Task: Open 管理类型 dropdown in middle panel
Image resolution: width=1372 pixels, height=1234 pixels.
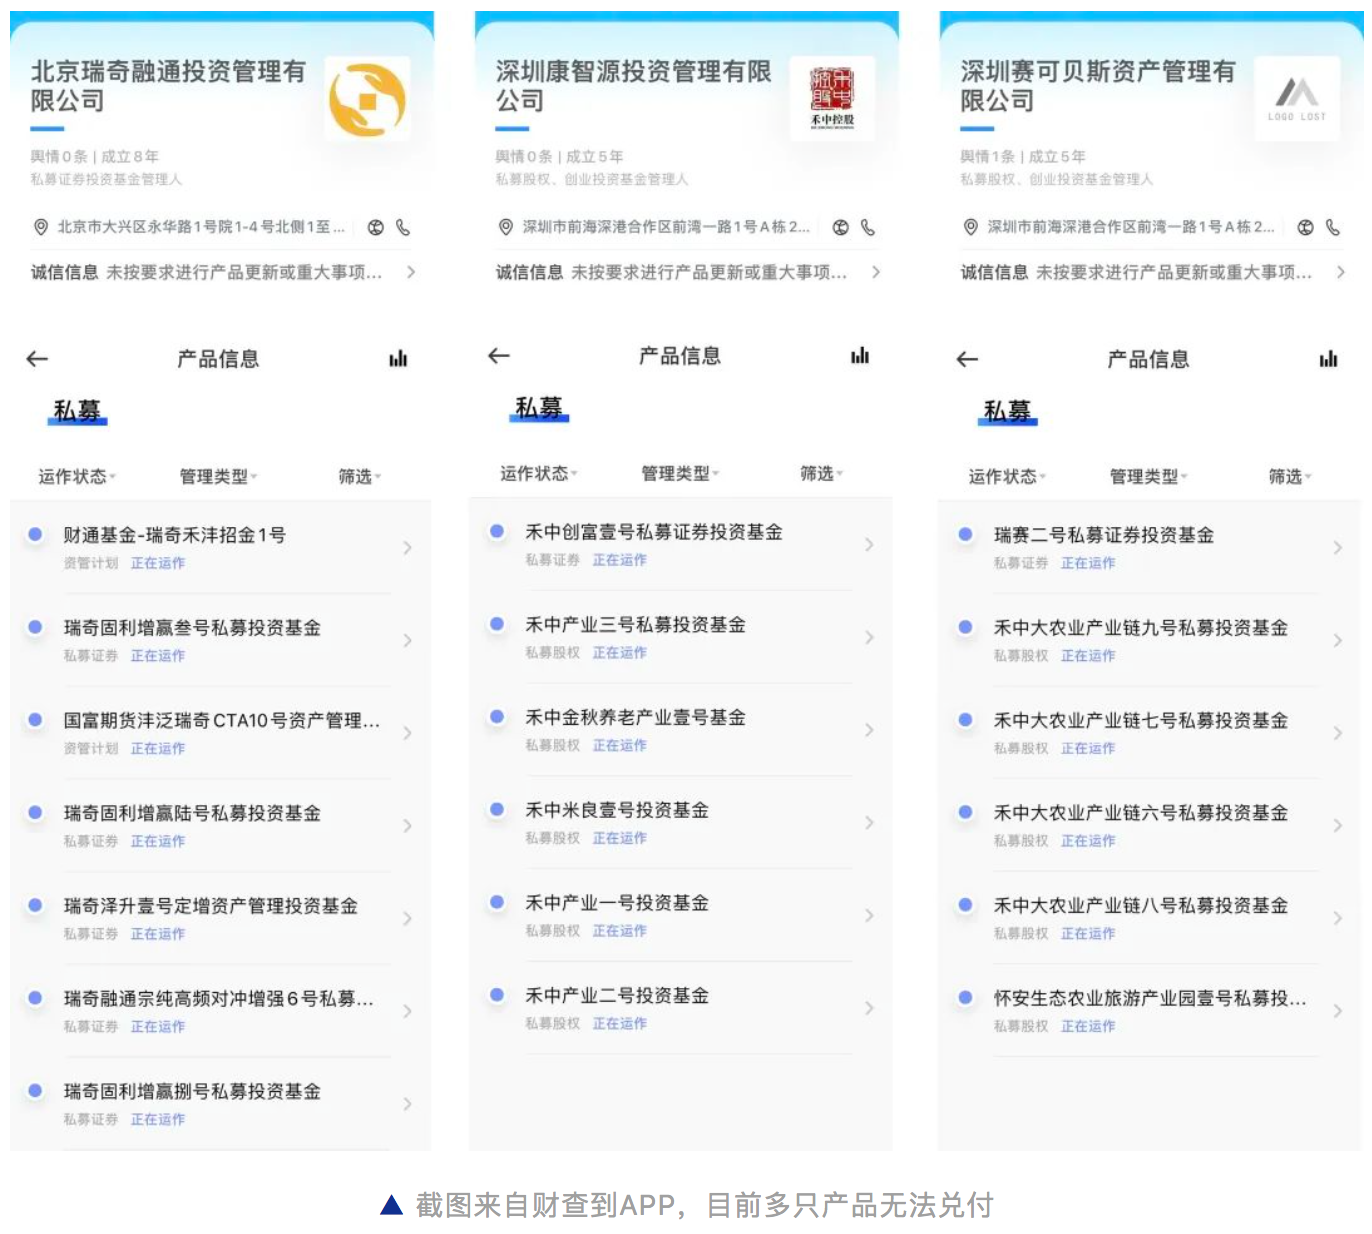Action: 680,474
